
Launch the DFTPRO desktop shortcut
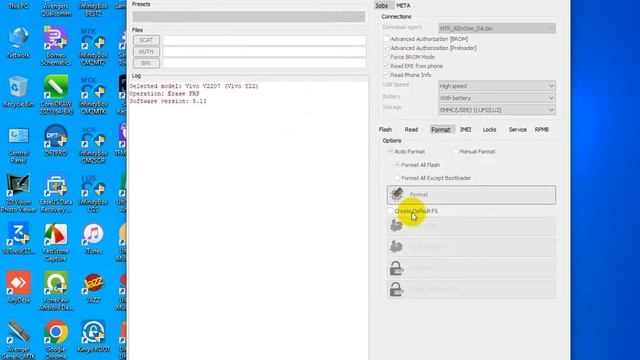pyautogui.click(x=56, y=140)
